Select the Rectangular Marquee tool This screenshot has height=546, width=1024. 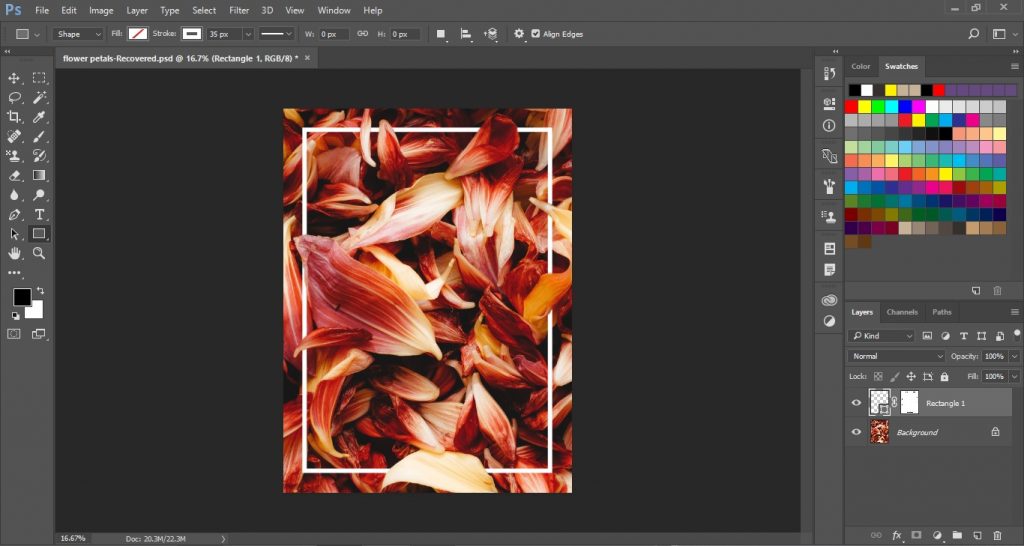39,78
